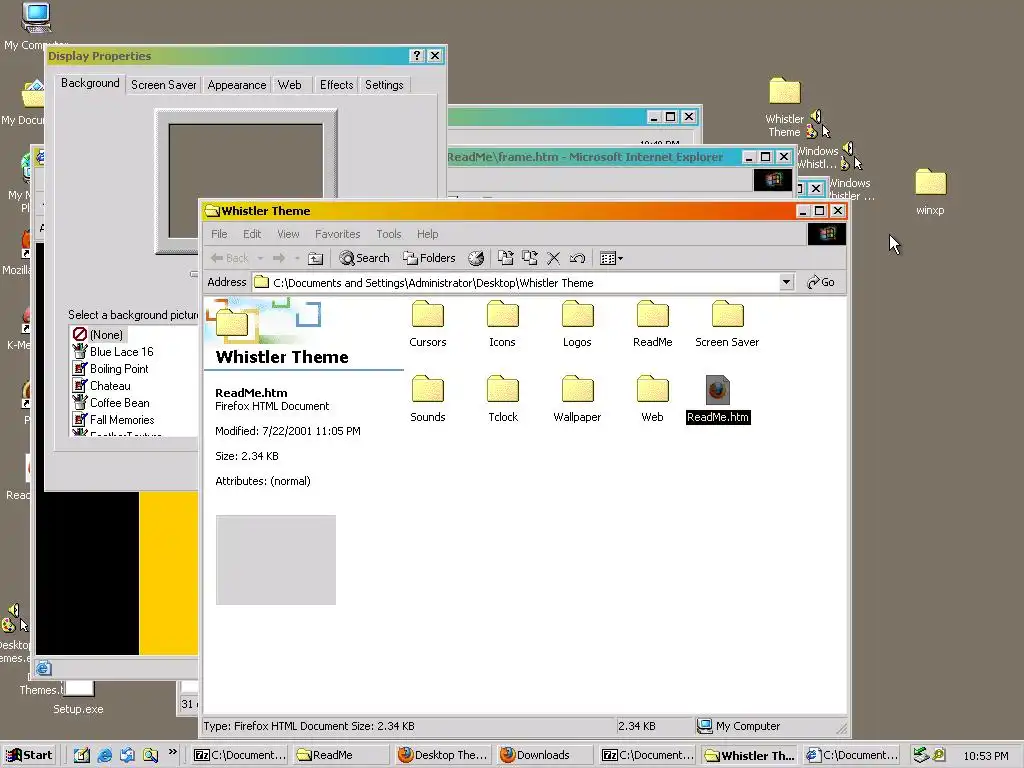Switch to the Settings tab
Image resolution: width=1024 pixels, height=768 pixels.
click(384, 85)
